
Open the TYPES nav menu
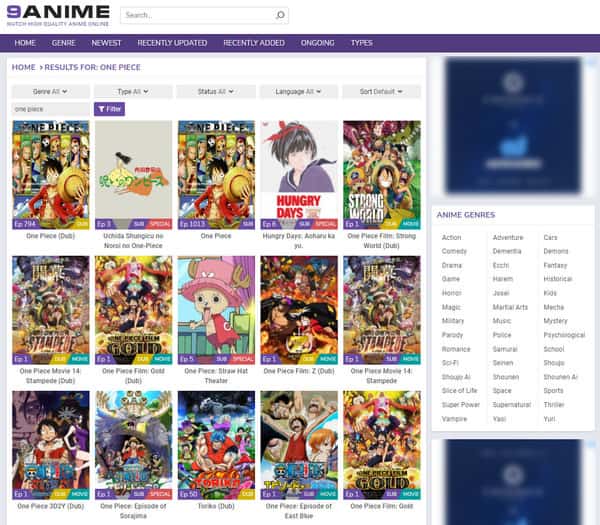point(362,43)
